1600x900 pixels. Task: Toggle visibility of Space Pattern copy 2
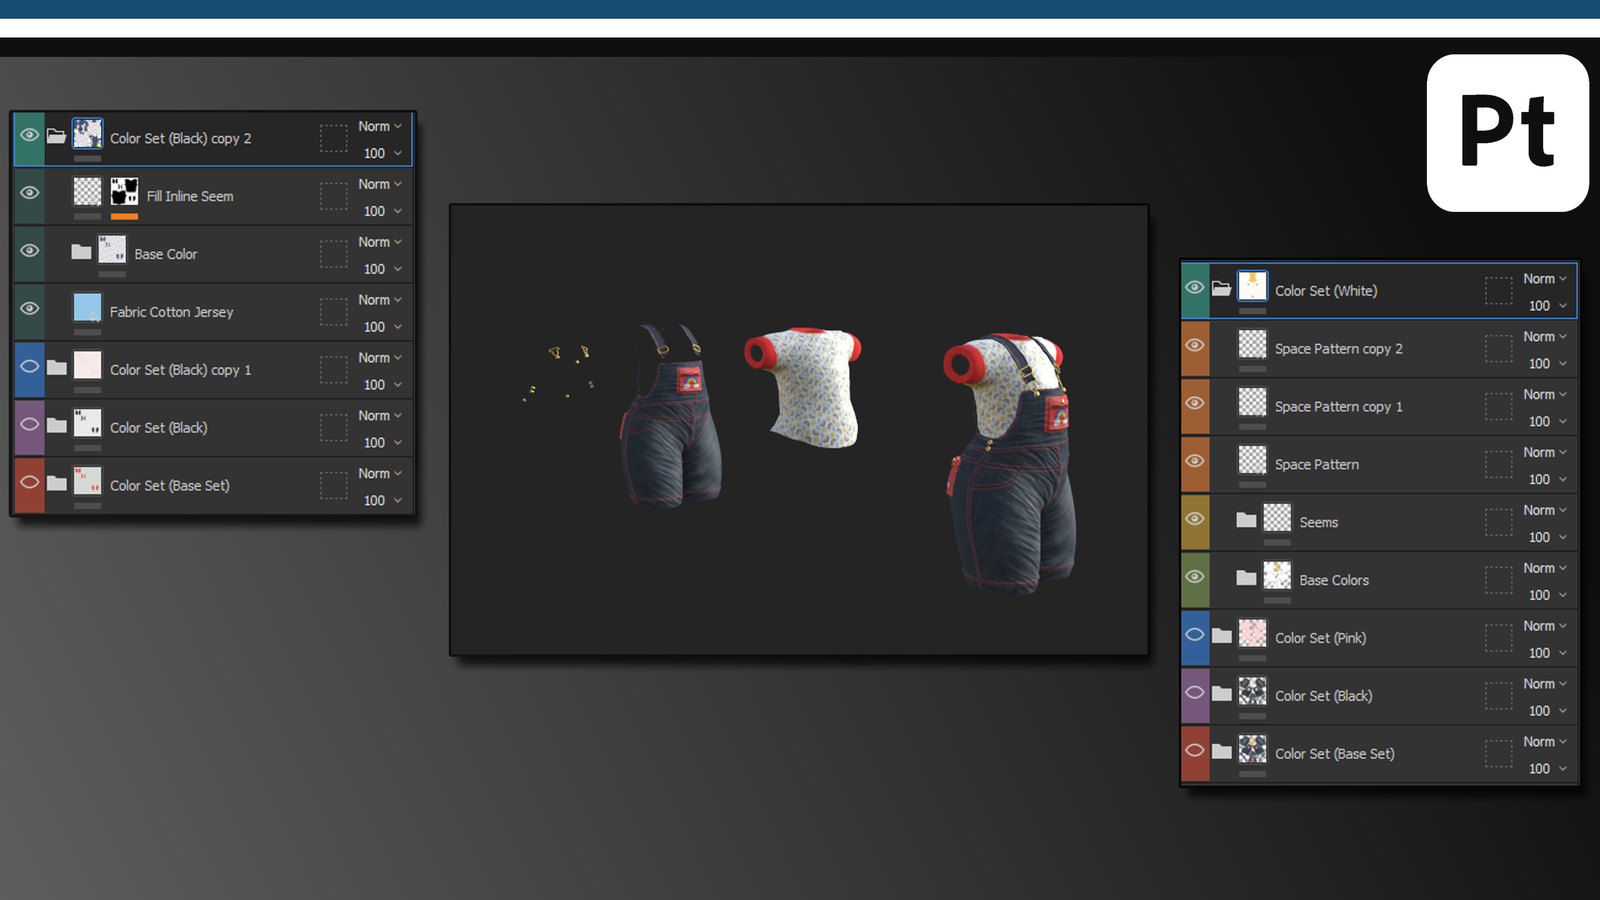(x=1195, y=346)
